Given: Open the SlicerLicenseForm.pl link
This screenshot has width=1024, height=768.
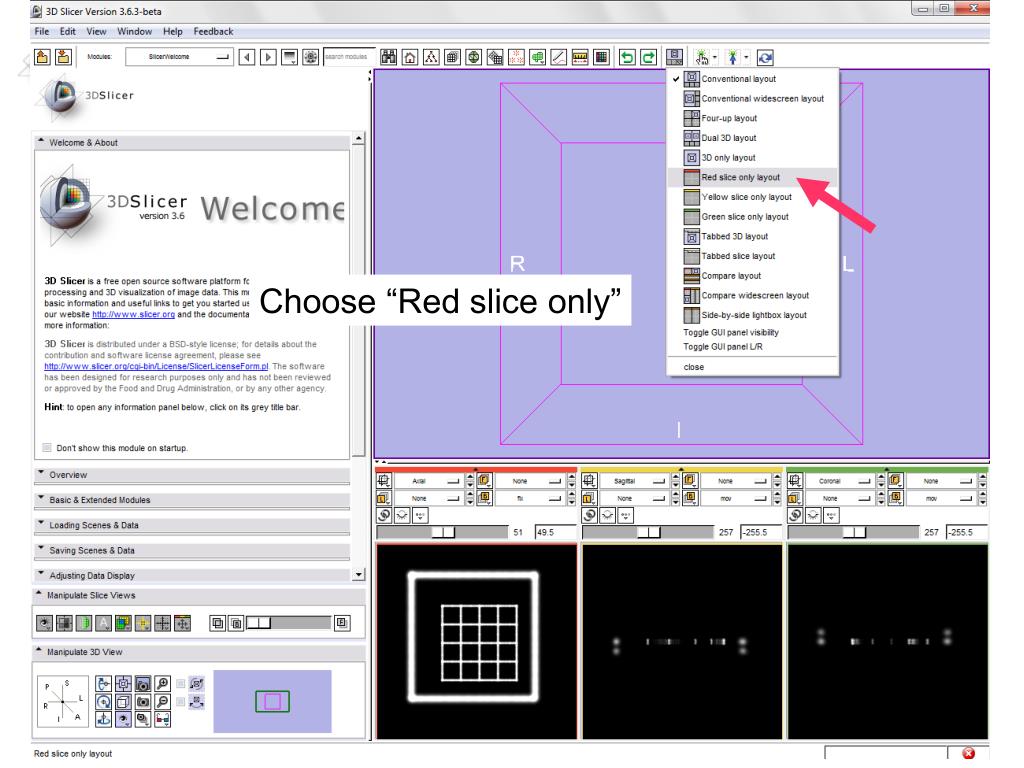Looking at the screenshot, I should click(156, 366).
